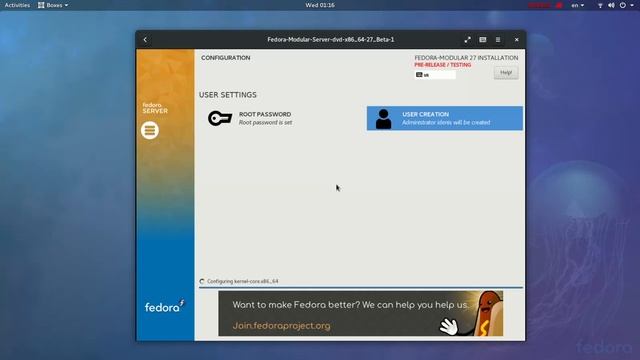
Task: Click the PRE-RELEASE / TESTING label
Action: click(442, 65)
